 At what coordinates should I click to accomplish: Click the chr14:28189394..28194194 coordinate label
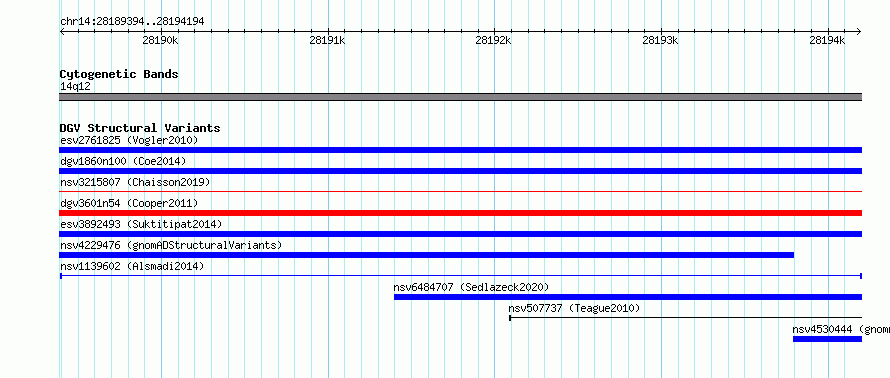(x=132, y=22)
